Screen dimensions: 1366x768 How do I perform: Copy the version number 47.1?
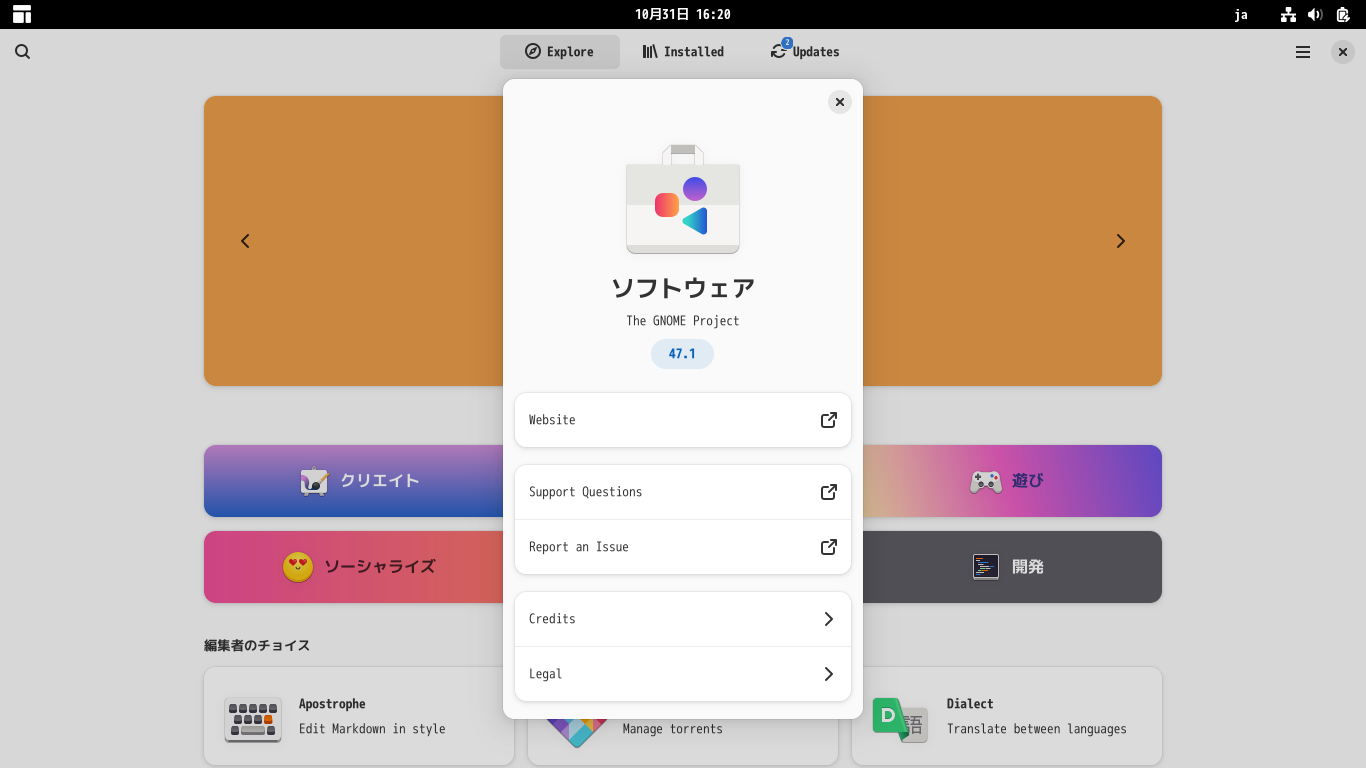tap(682, 354)
